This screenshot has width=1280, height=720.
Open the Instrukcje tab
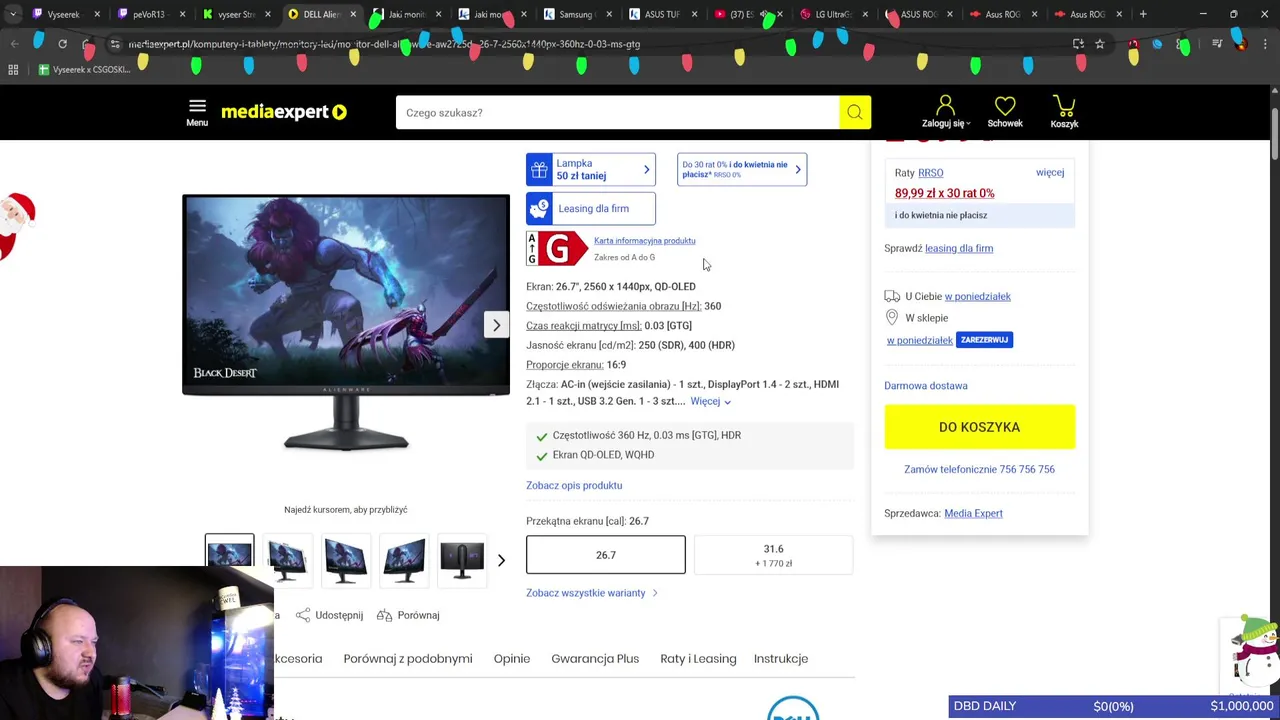[781, 658]
